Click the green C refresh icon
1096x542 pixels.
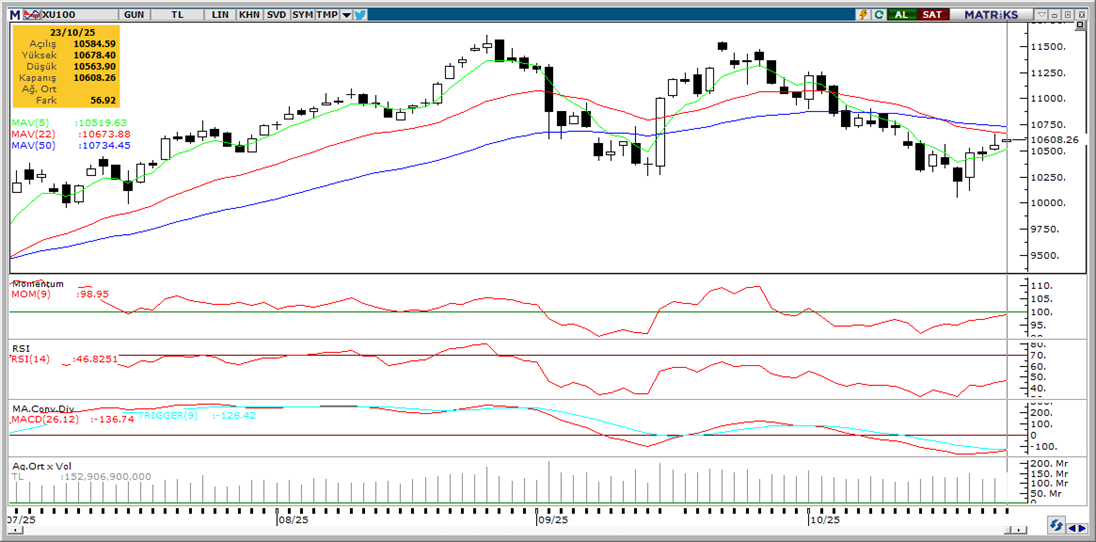(x=879, y=15)
